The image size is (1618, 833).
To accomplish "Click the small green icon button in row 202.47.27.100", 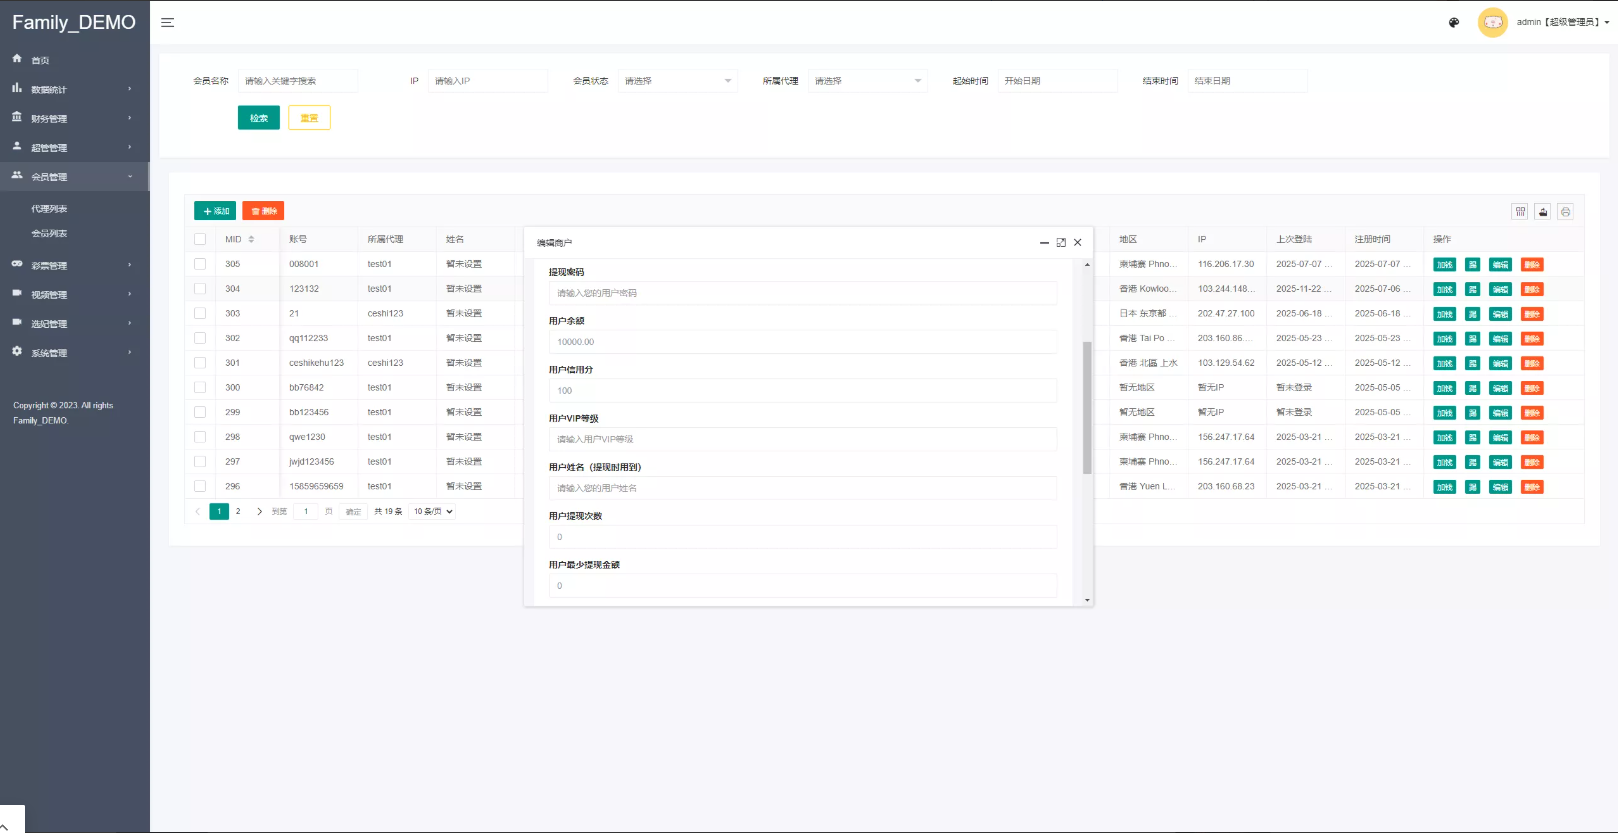I will (x=1472, y=314).
